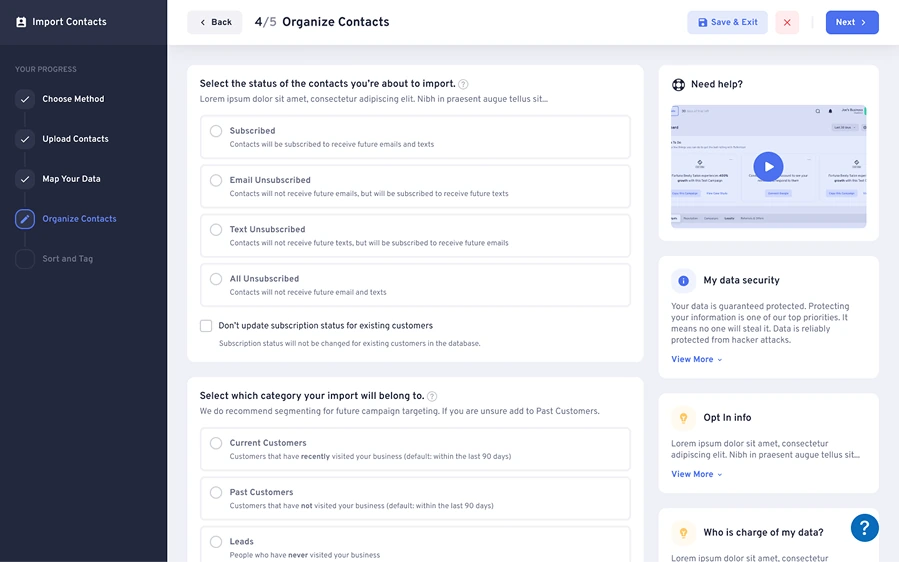Go to the Upload Contacts step
The image size is (899, 562).
click(x=75, y=139)
